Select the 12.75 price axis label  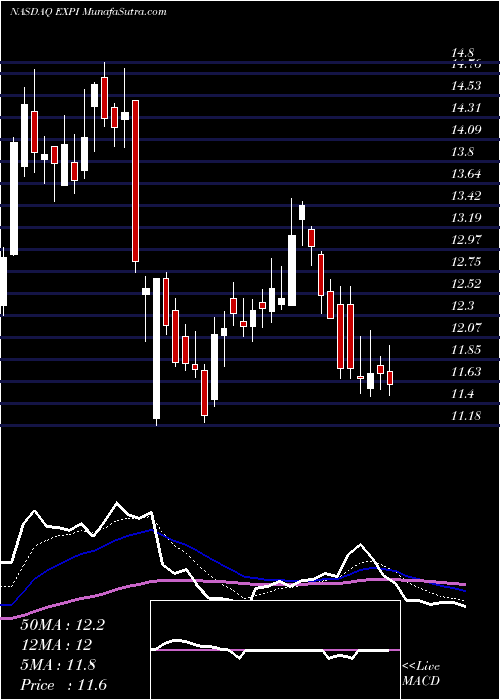(x=466, y=262)
